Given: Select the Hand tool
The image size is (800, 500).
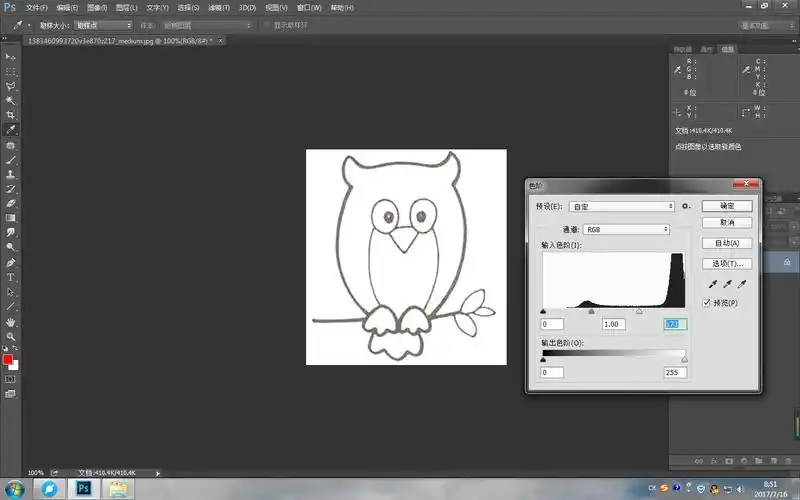Looking at the screenshot, I should click(10, 322).
